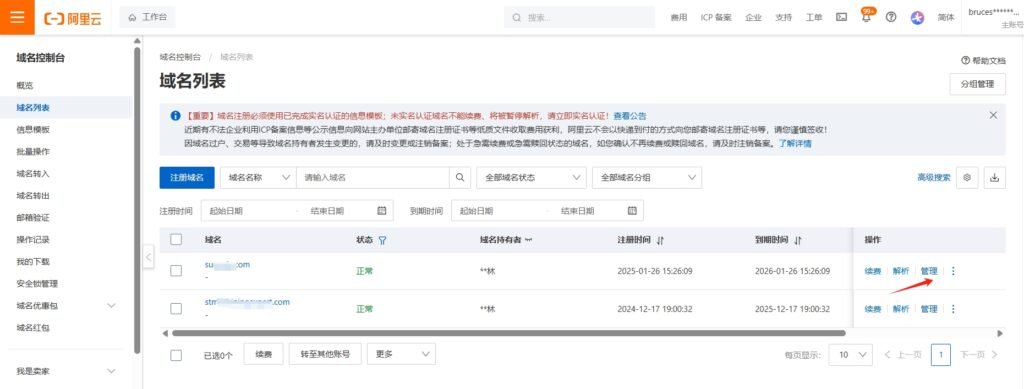This screenshot has width=1024, height=389.
Task: Open the ICP 备案 menu
Action: point(716,18)
